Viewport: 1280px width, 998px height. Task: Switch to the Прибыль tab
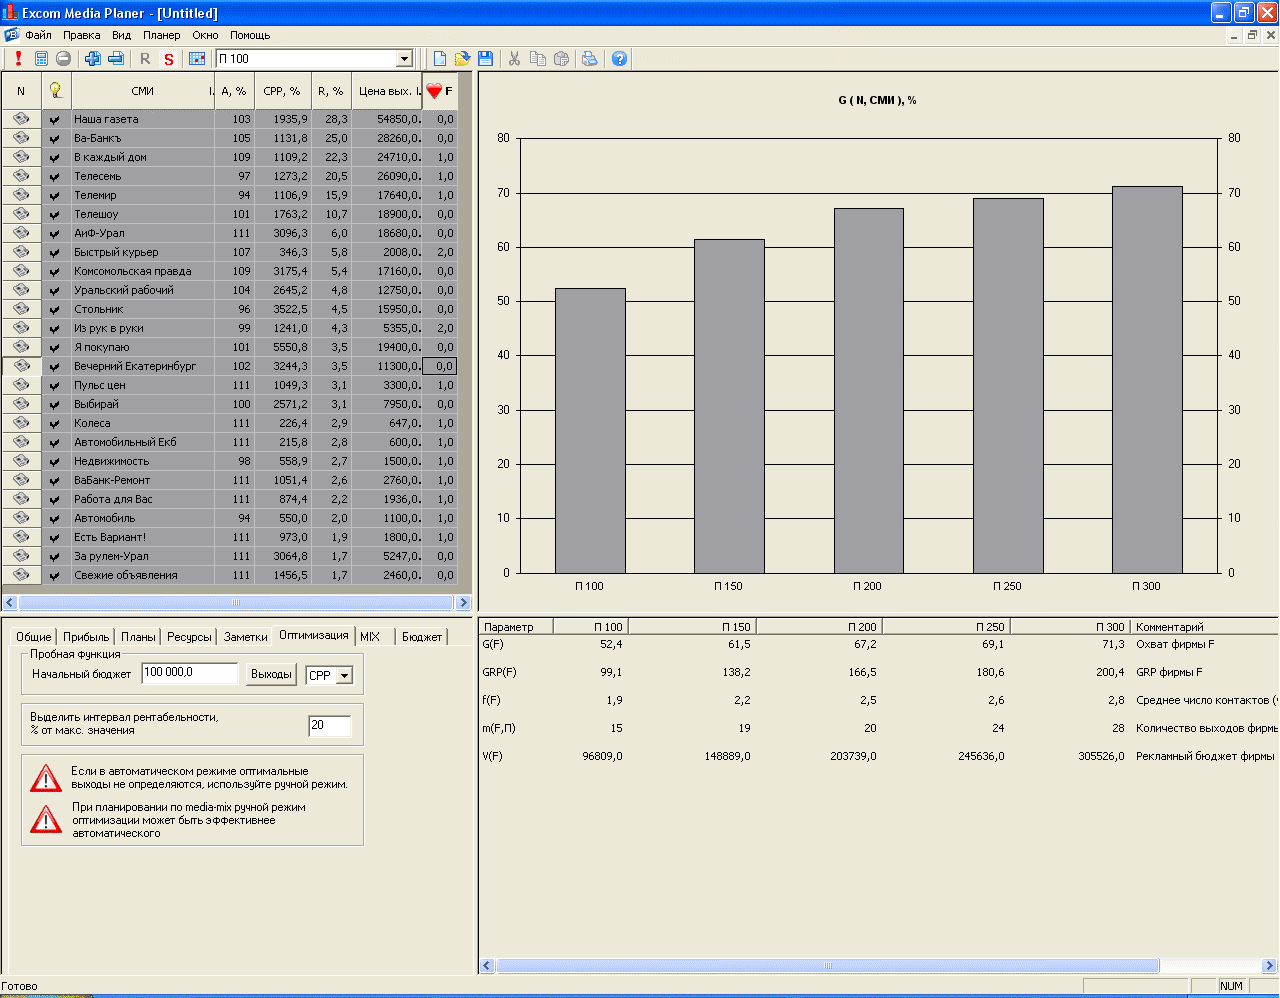click(86, 637)
